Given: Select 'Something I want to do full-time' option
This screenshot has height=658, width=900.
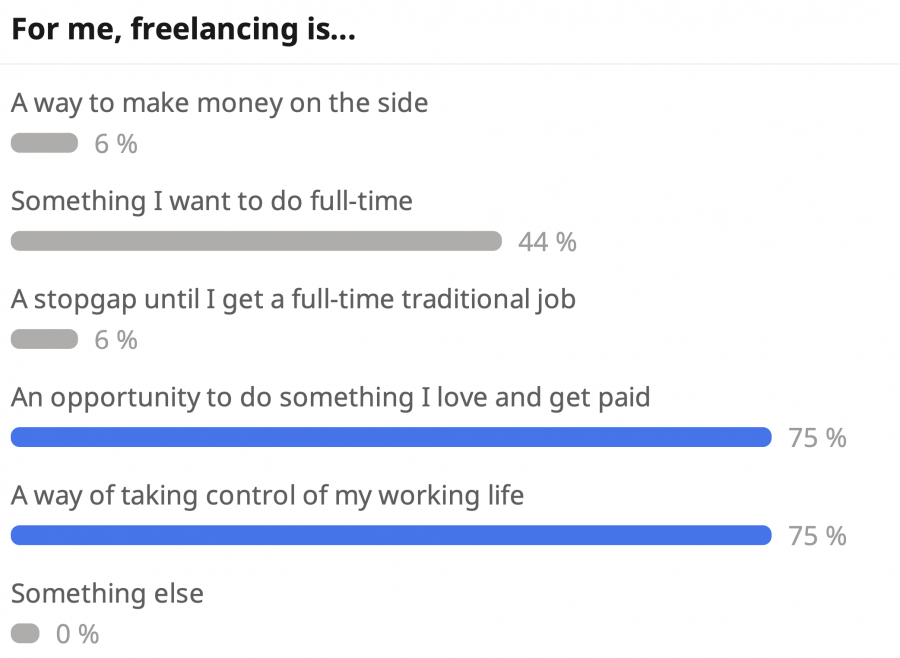Looking at the screenshot, I should [x=212, y=202].
